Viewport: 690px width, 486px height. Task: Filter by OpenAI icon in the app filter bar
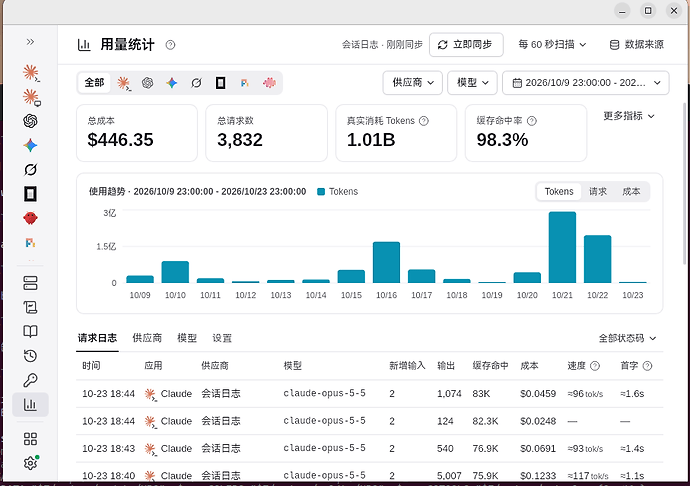147,83
